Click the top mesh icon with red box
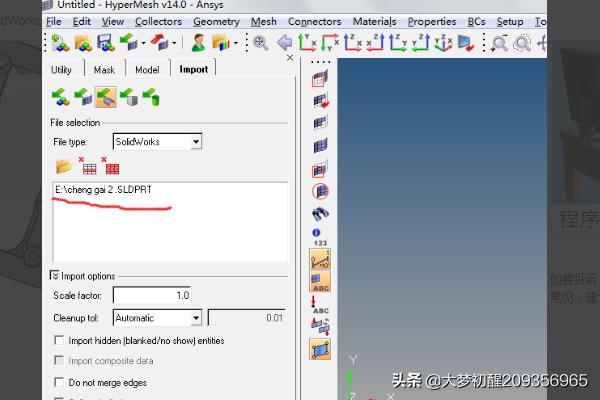600x400 pixels. [320, 78]
